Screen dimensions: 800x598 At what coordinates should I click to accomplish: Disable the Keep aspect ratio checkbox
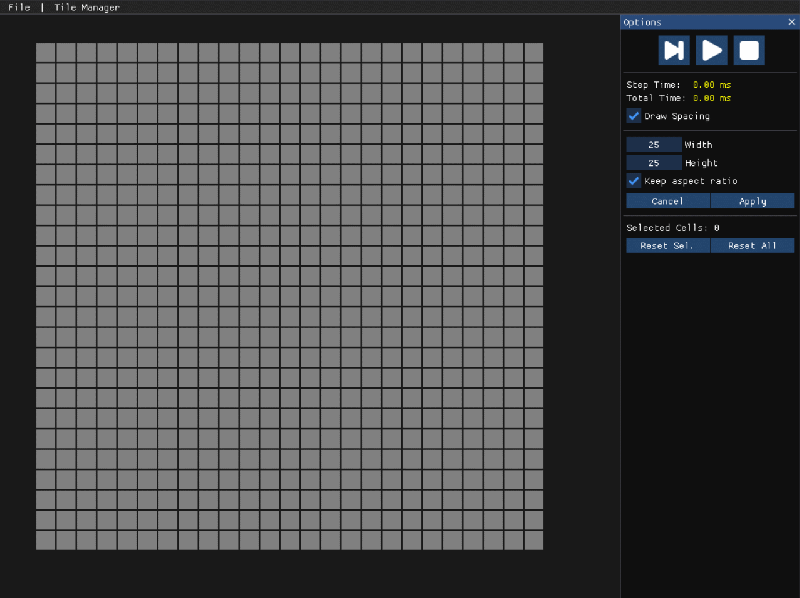tap(633, 180)
